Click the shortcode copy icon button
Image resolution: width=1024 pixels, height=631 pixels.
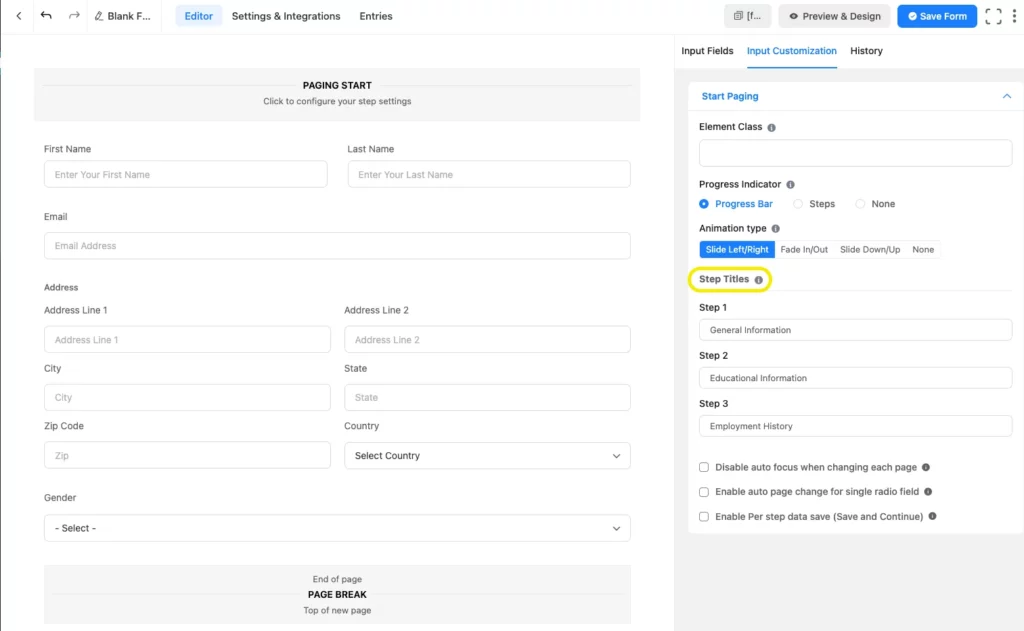click(747, 16)
